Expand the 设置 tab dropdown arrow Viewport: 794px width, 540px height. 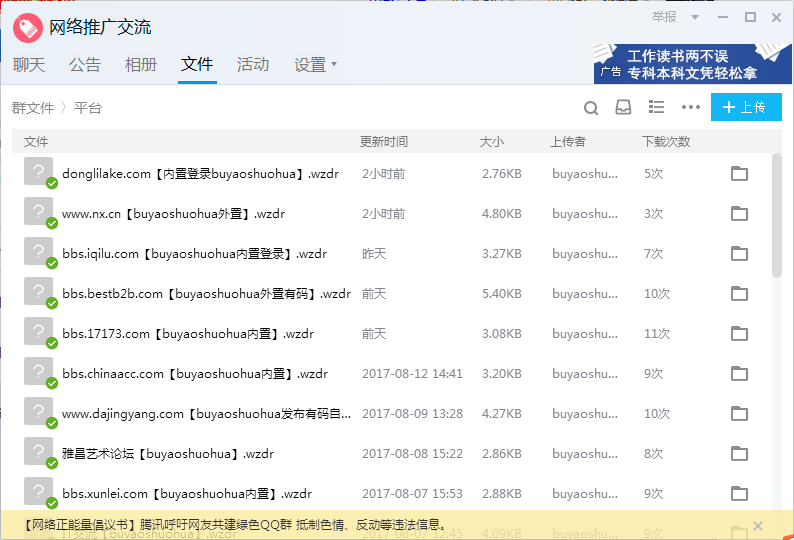click(x=334, y=64)
